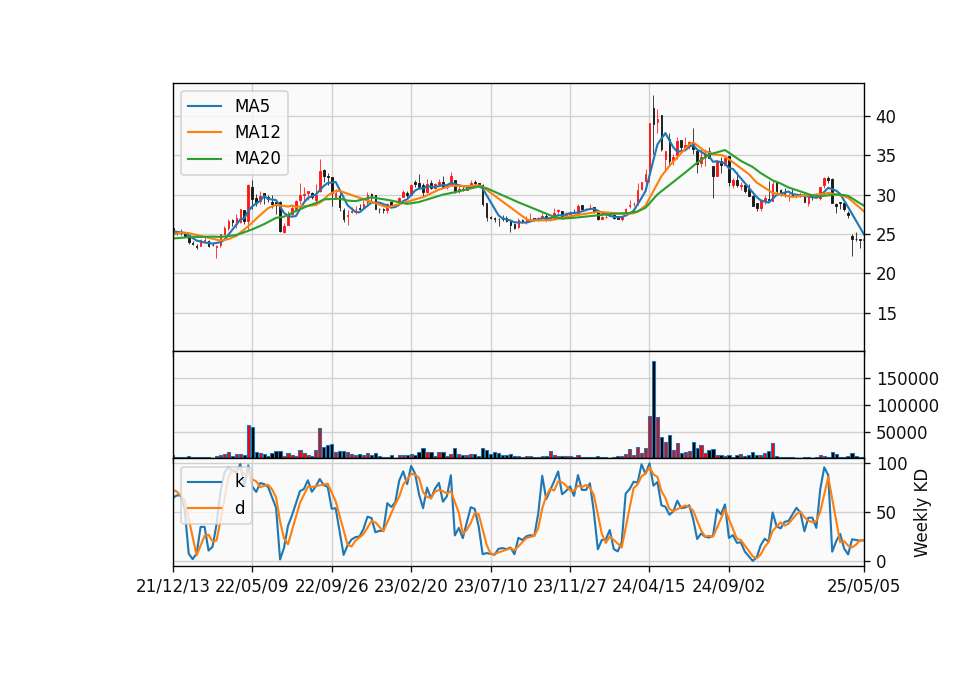Click the blue MA5 legend line sample
Screen dimensions: 960x690
tap(204, 107)
